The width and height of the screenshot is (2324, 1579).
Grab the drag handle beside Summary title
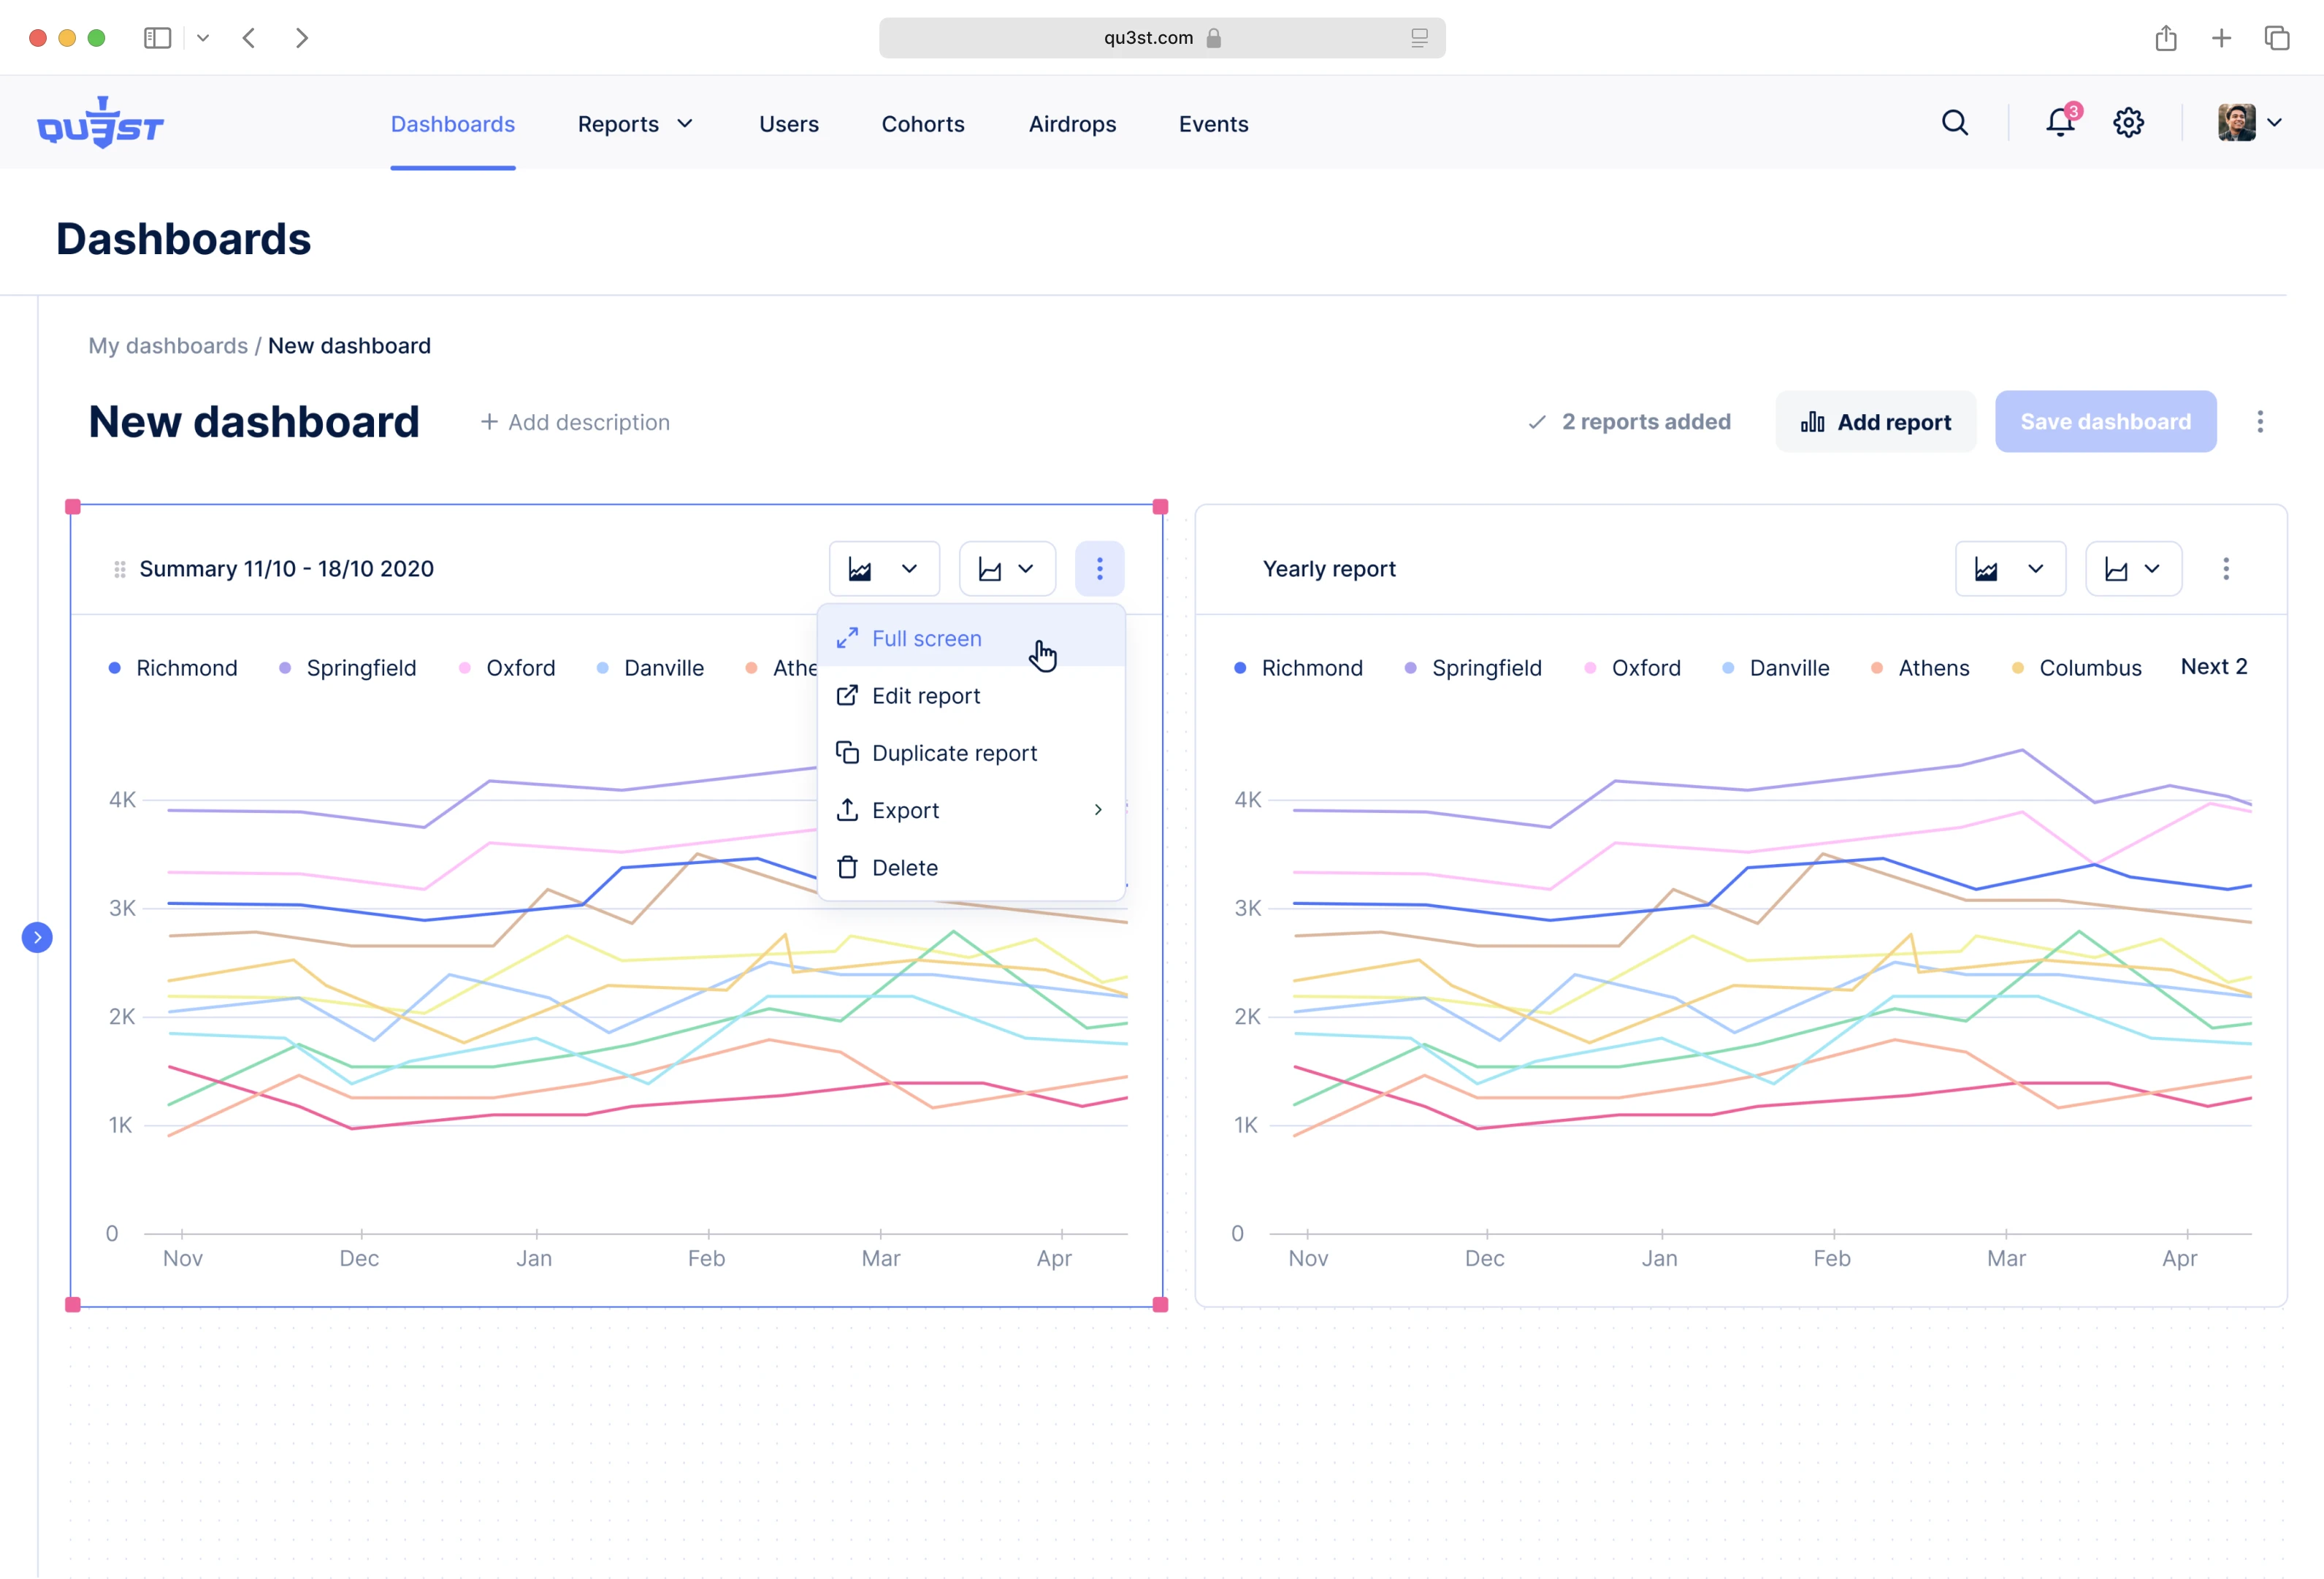(x=120, y=569)
